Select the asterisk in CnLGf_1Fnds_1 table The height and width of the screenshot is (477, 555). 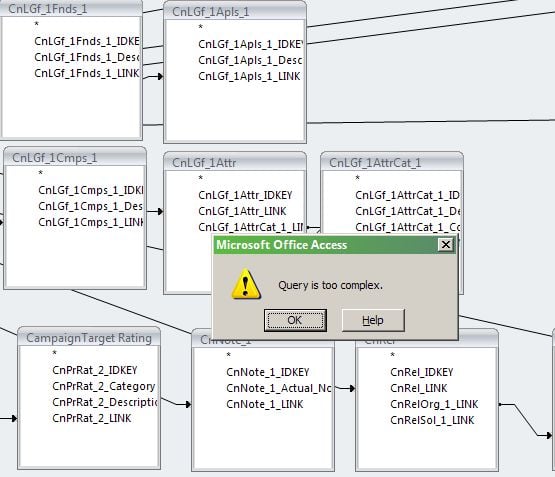[36, 24]
